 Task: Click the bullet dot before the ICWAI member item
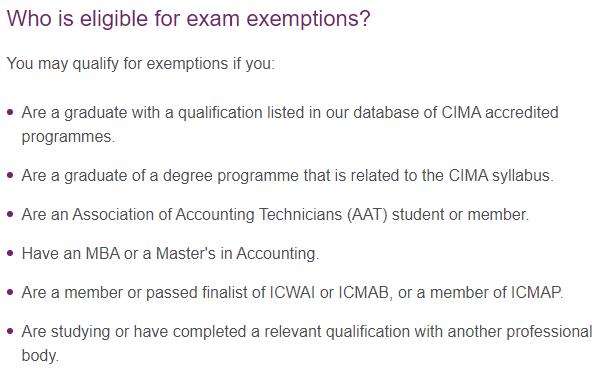[10, 292]
